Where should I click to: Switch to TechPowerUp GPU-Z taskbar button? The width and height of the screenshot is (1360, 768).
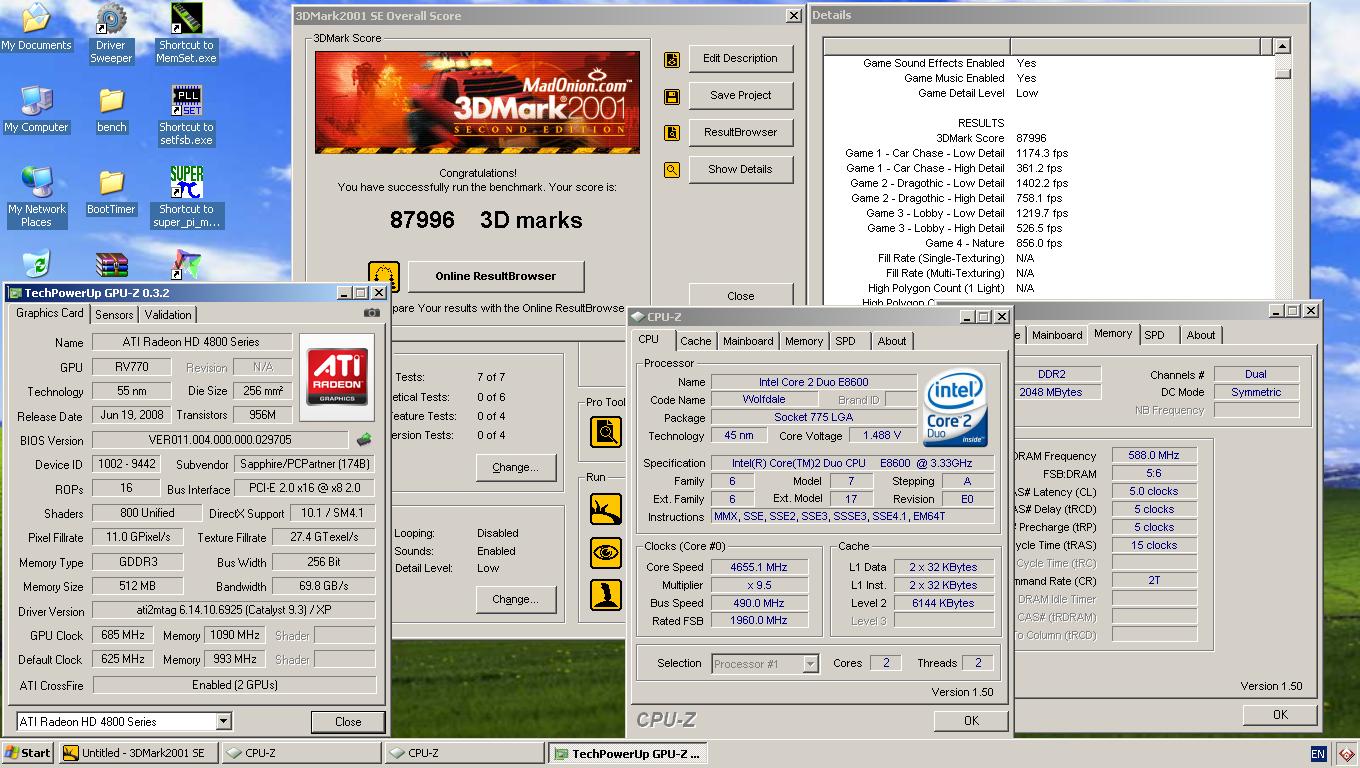(629, 754)
